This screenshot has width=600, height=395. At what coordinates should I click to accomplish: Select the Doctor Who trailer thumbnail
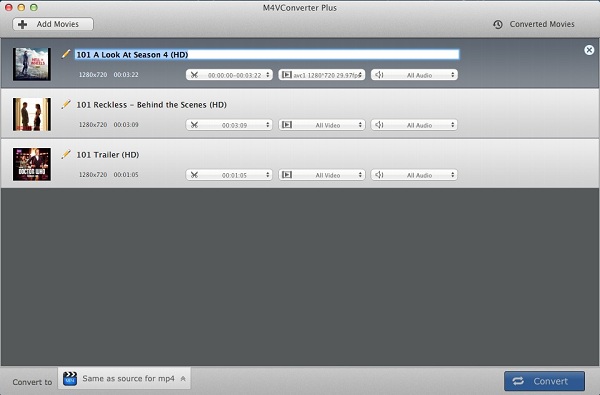32,164
